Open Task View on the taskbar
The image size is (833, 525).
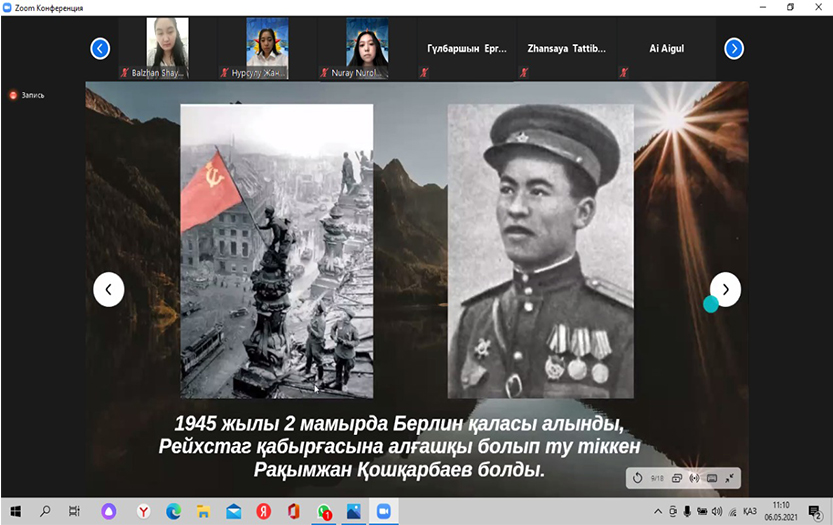pyautogui.click(x=74, y=511)
